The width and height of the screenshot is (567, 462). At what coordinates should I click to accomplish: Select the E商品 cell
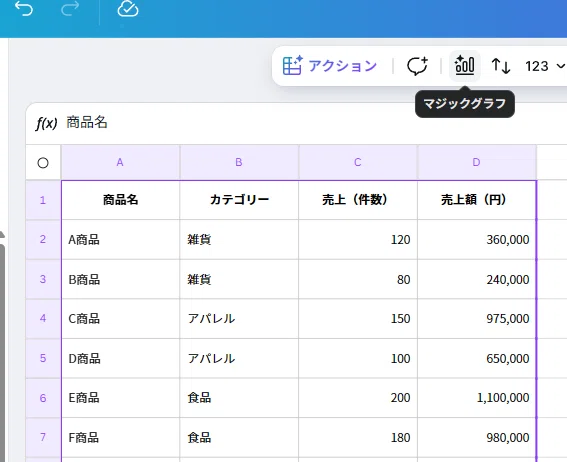click(120, 398)
